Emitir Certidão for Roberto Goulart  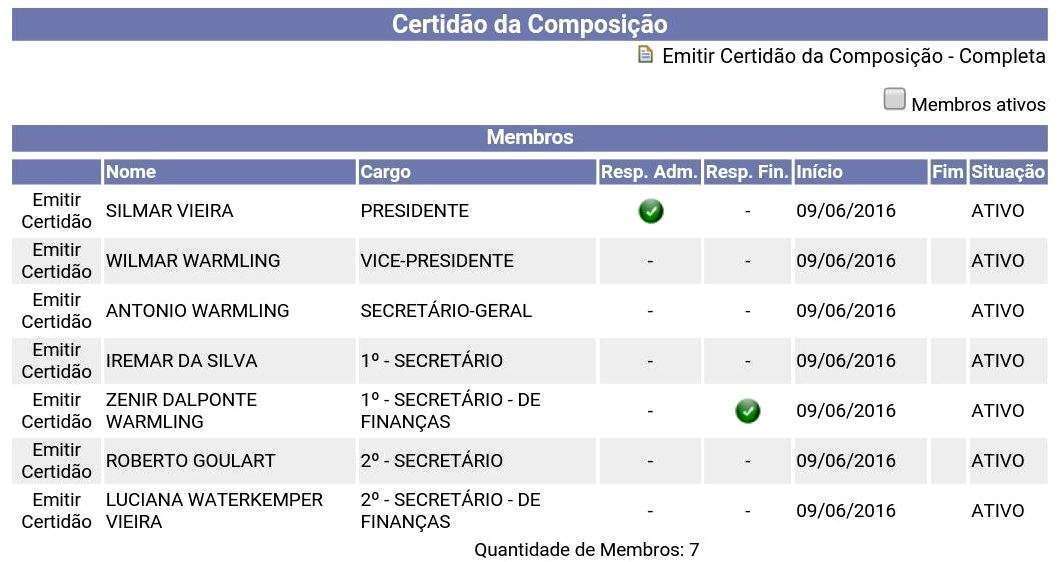tap(57, 461)
